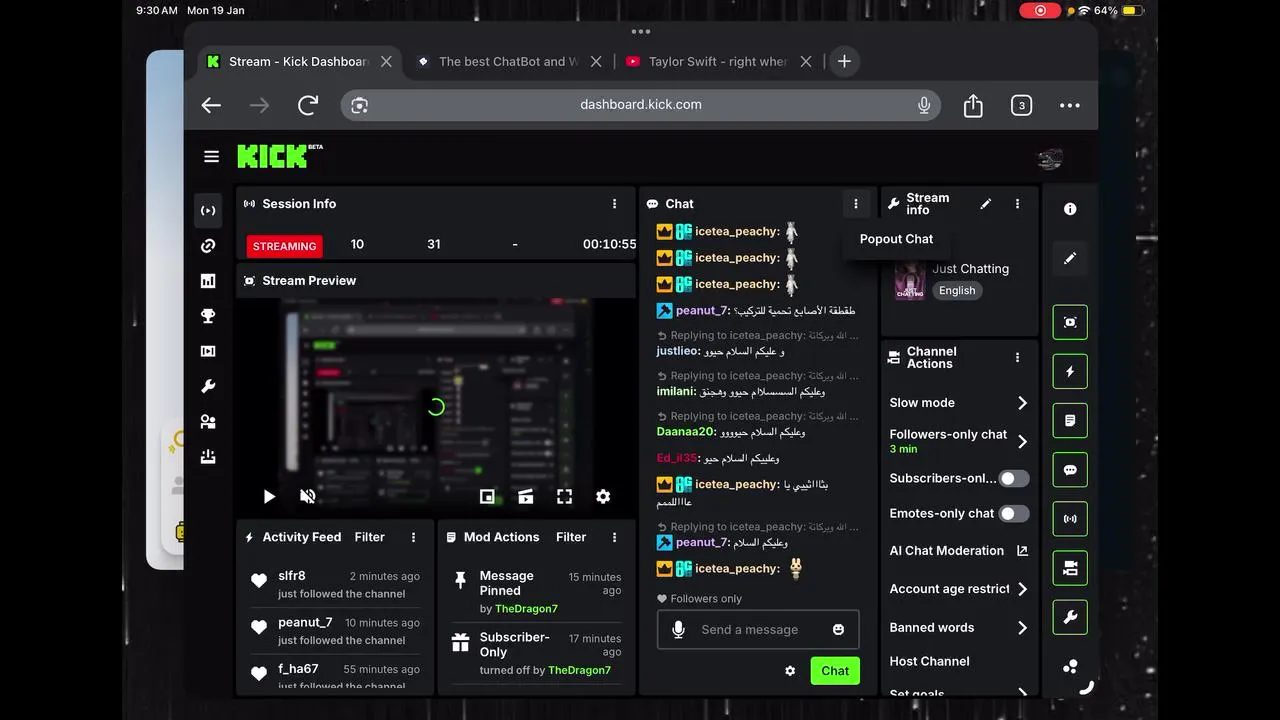Viewport: 1280px width, 720px height.
Task: Open the Kick hamburger menu
Action: (211, 156)
